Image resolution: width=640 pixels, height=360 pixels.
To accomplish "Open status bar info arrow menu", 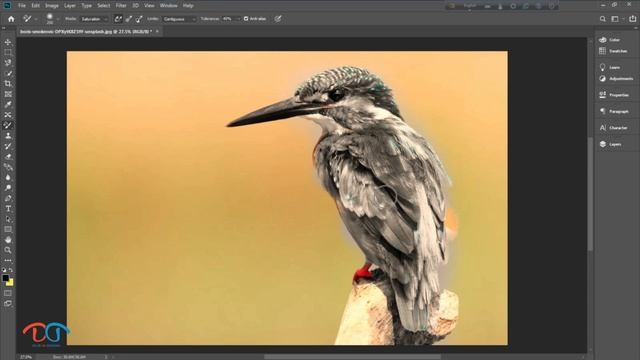I will 106,357.
